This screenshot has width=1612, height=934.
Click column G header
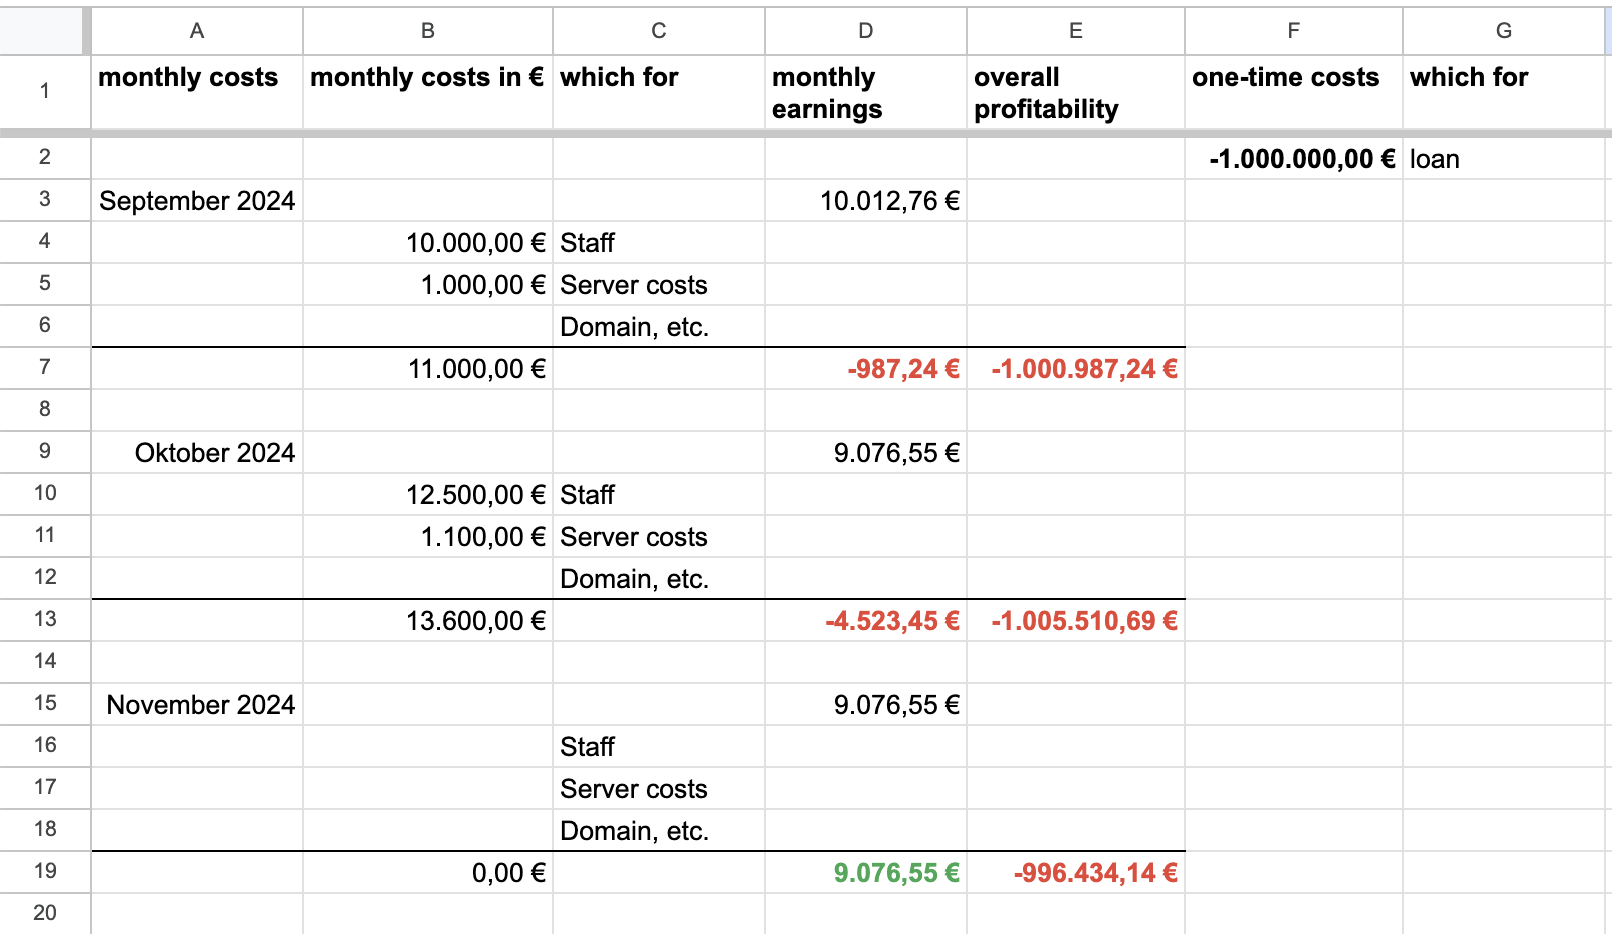point(1503,31)
